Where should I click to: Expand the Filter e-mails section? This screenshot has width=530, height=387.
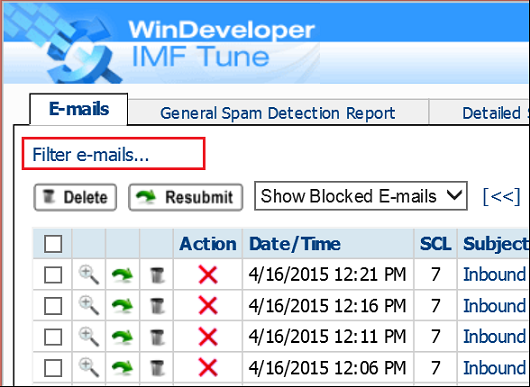91,155
